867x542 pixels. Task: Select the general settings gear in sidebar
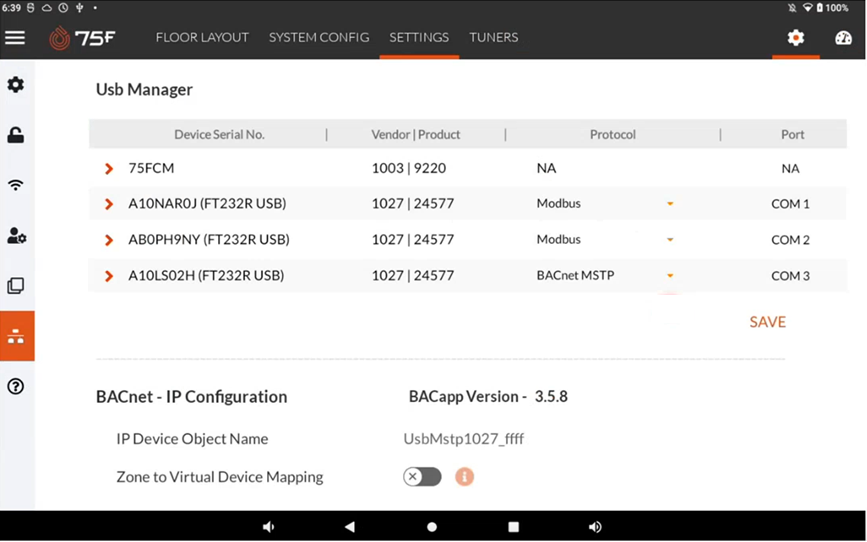tap(15, 85)
